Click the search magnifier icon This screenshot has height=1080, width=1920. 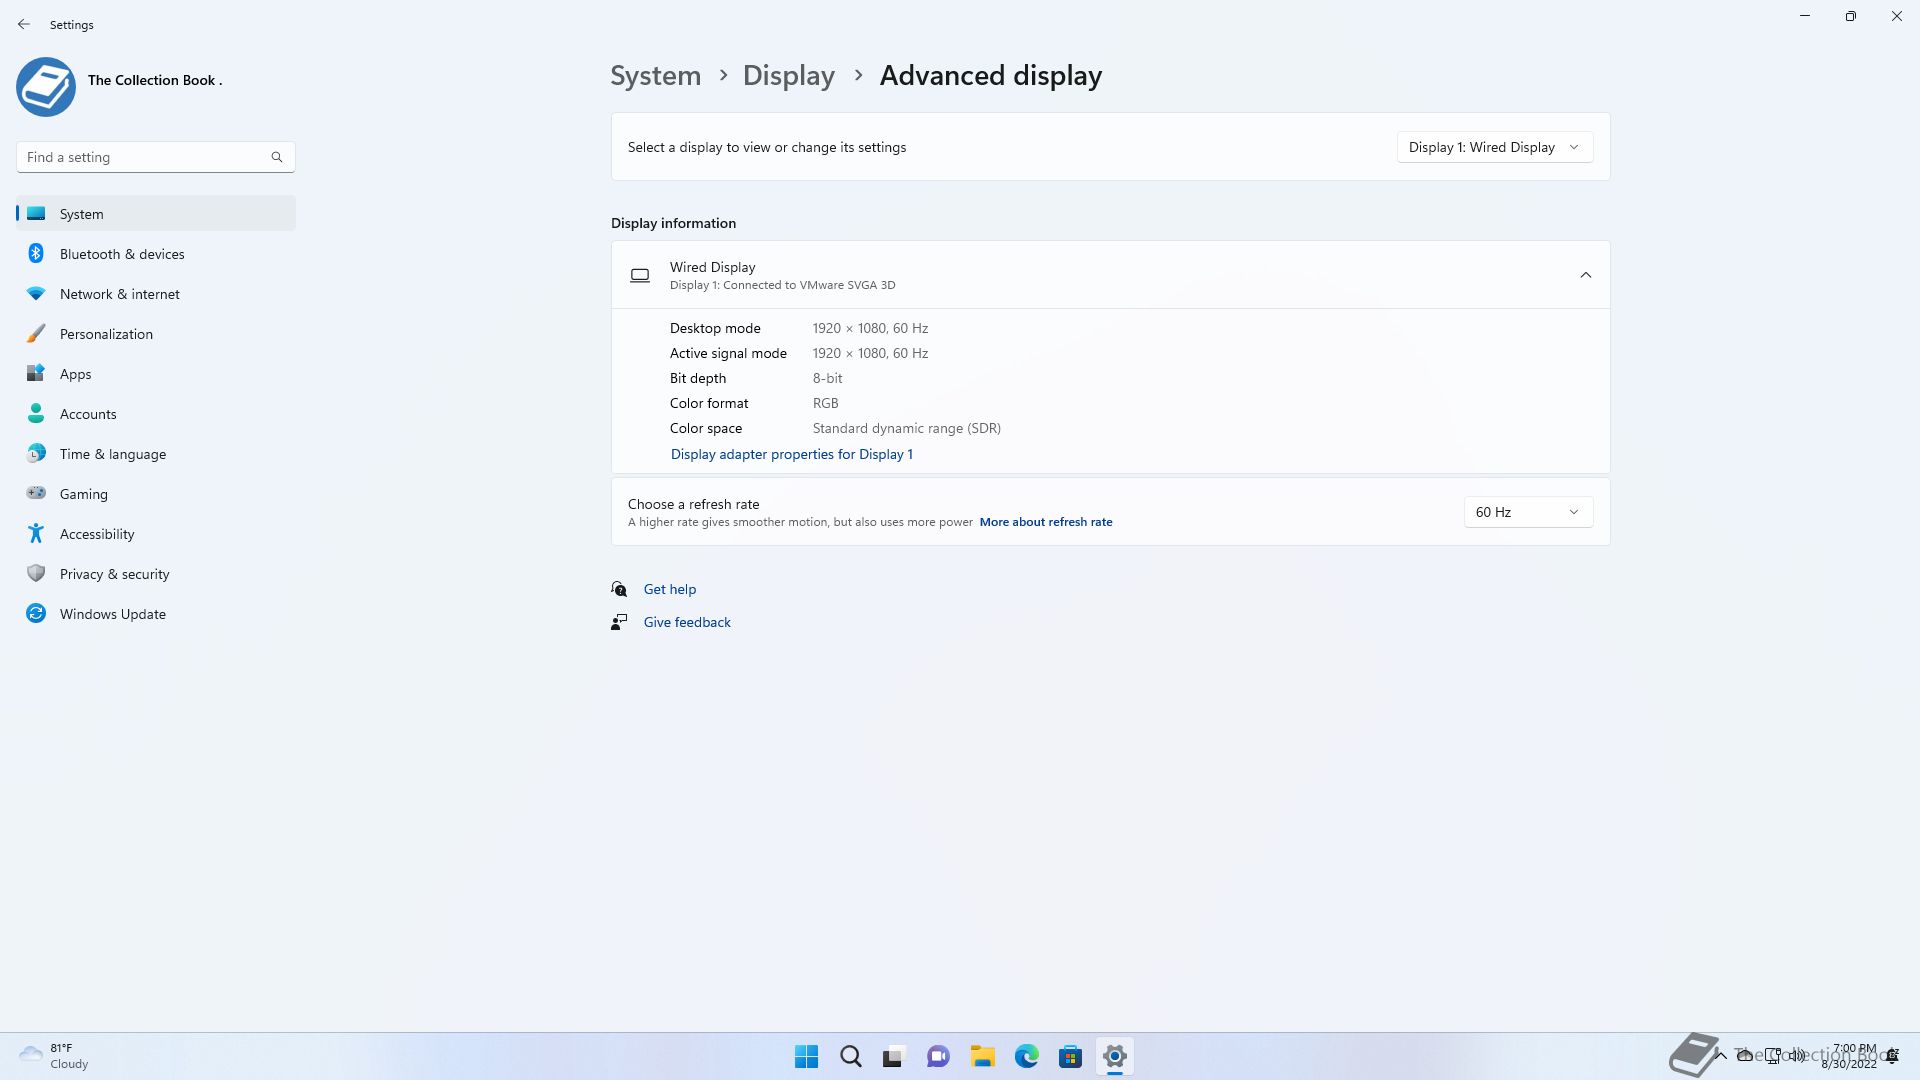pos(277,157)
